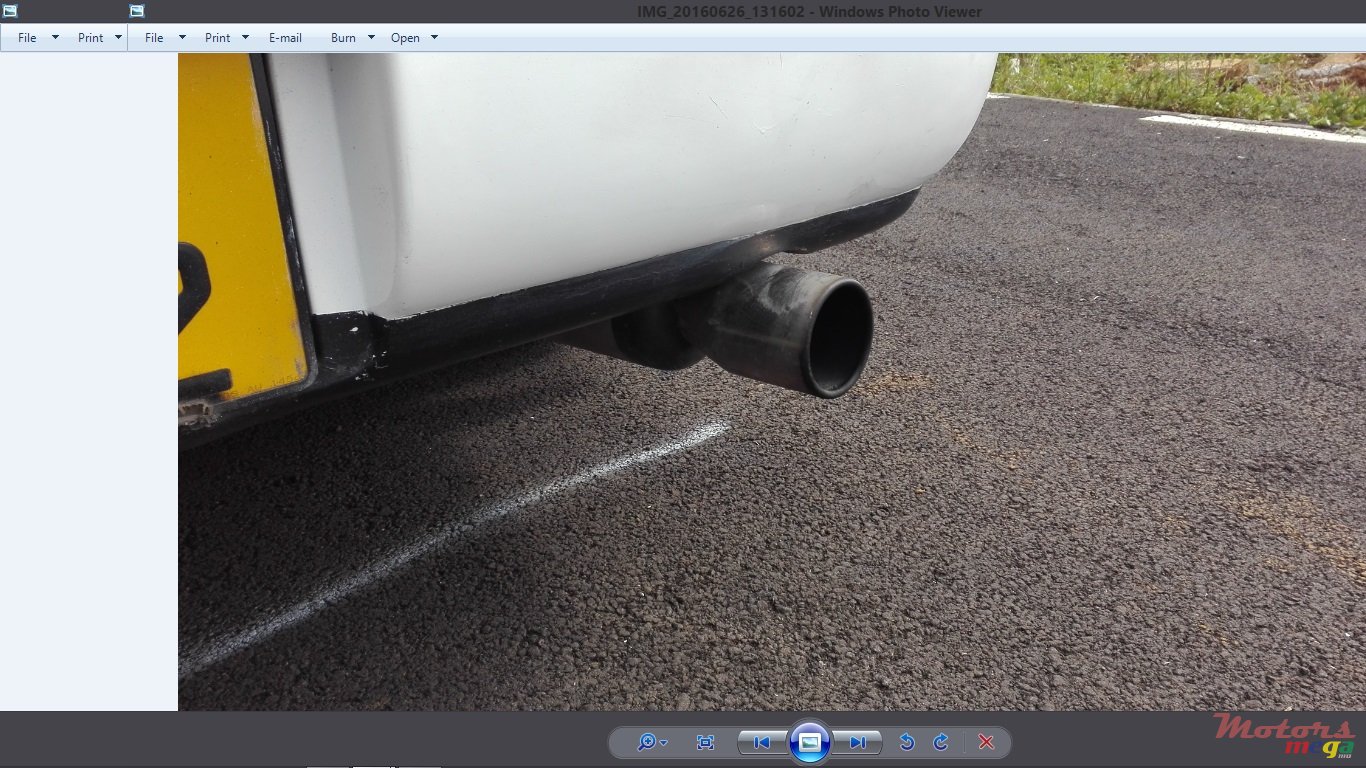
Task: Open the leftmost Print menu
Action: pyautogui.click(x=91, y=38)
